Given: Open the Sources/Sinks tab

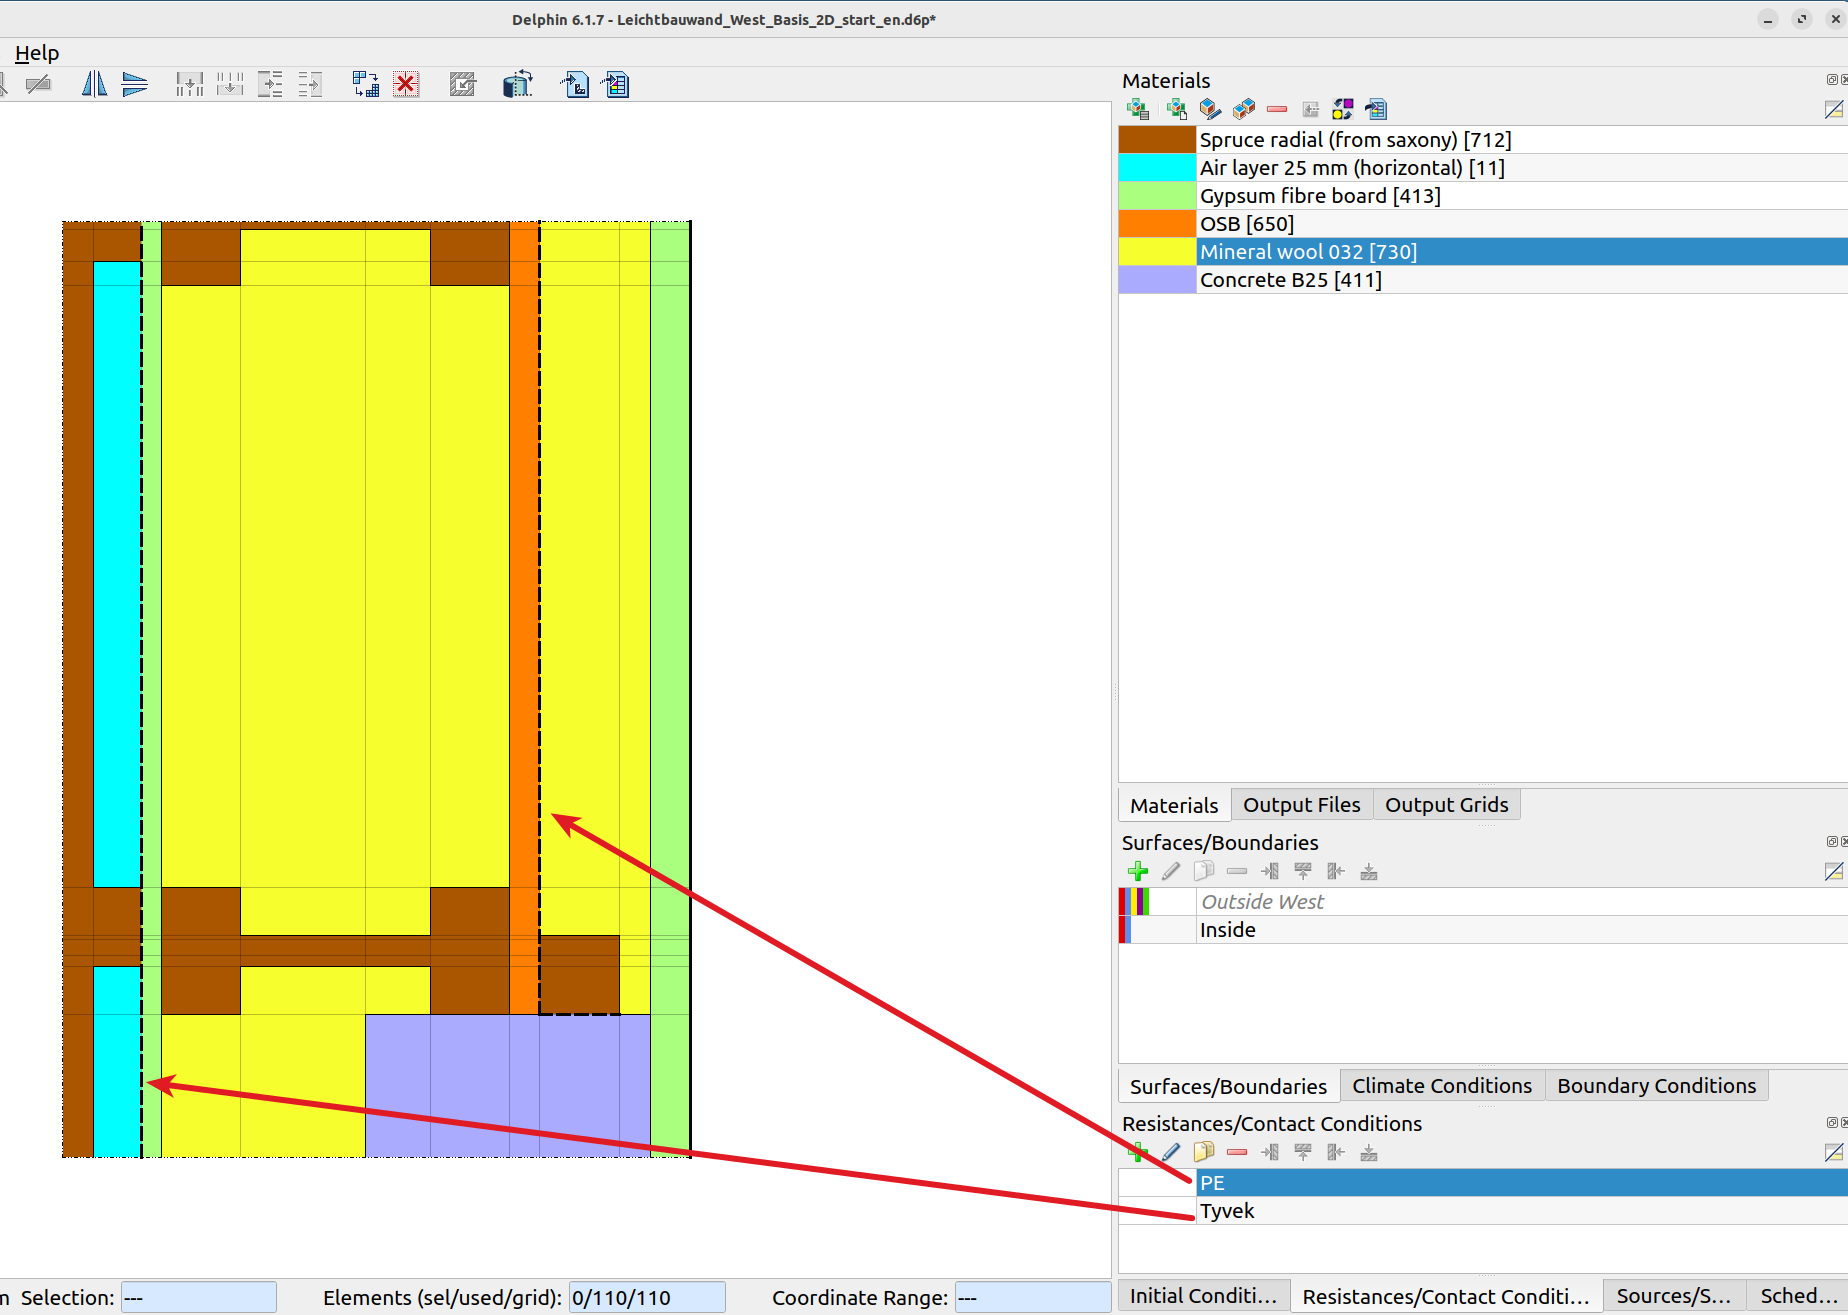Looking at the screenshot, I should (x=1673, y=1296).
